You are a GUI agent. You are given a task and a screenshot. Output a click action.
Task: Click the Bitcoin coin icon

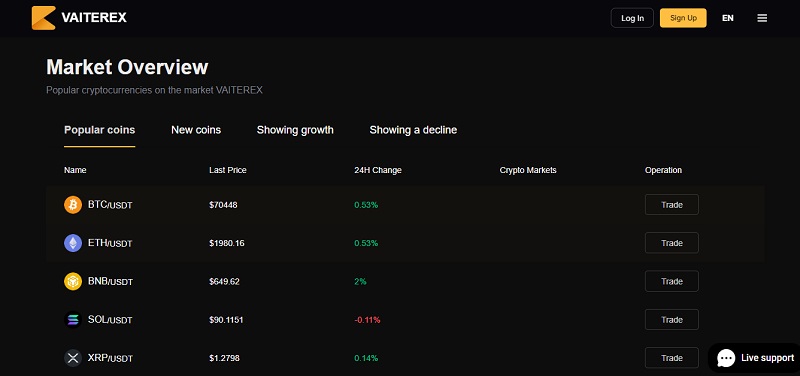coord(73,205)
